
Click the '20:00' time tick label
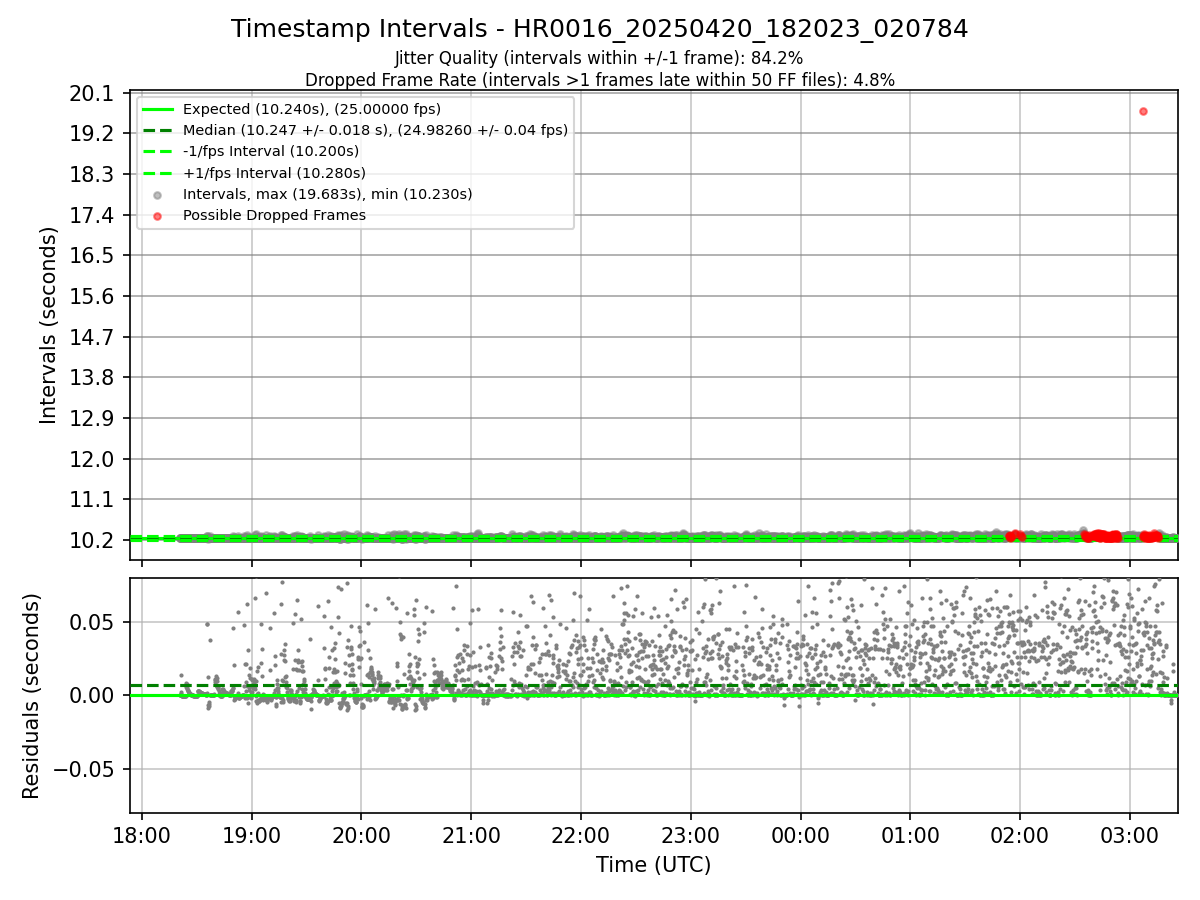pos(361,835)
